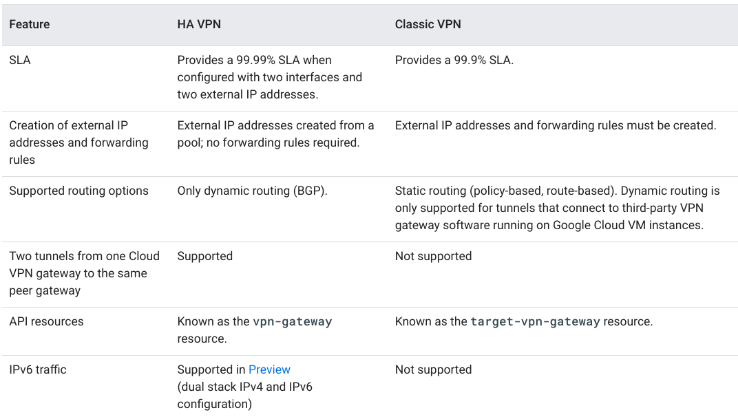
Task: Click 'Two tunnels from one Cloud VPN gateway' label
Action: pyautogui.click(x=84, y=273)
